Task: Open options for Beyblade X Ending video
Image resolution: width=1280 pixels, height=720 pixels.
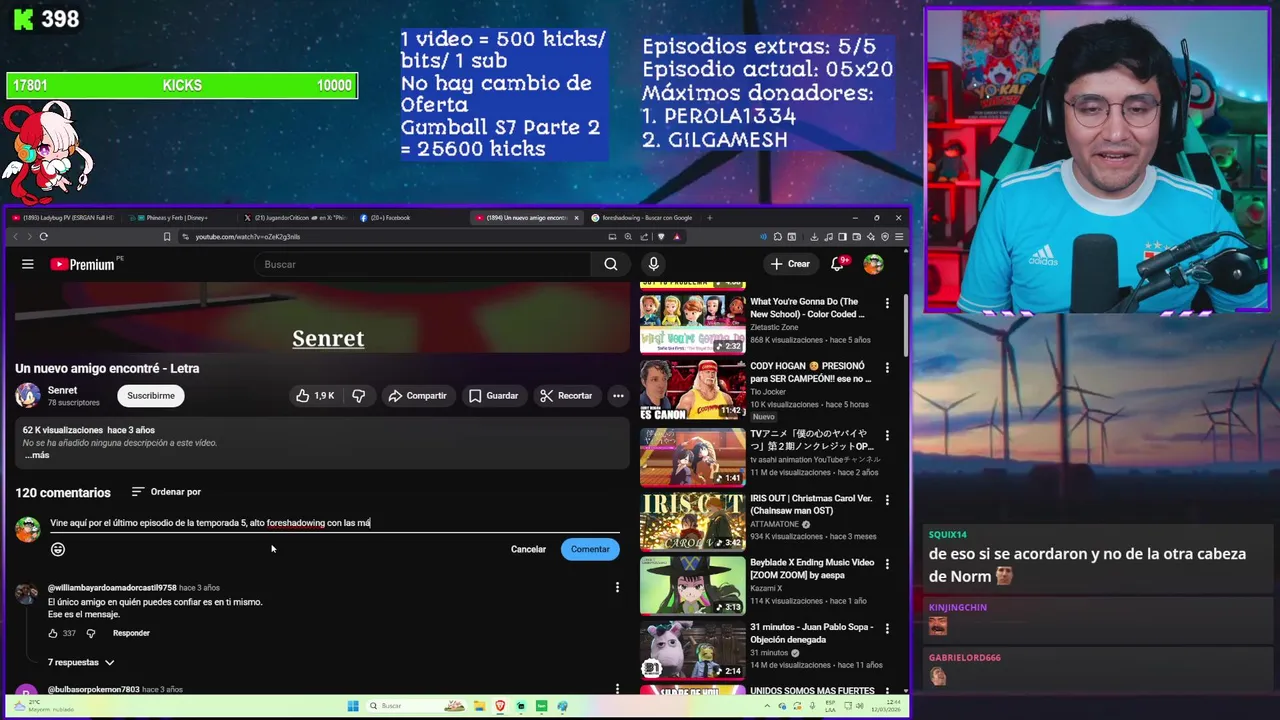Action: point(887,564)
